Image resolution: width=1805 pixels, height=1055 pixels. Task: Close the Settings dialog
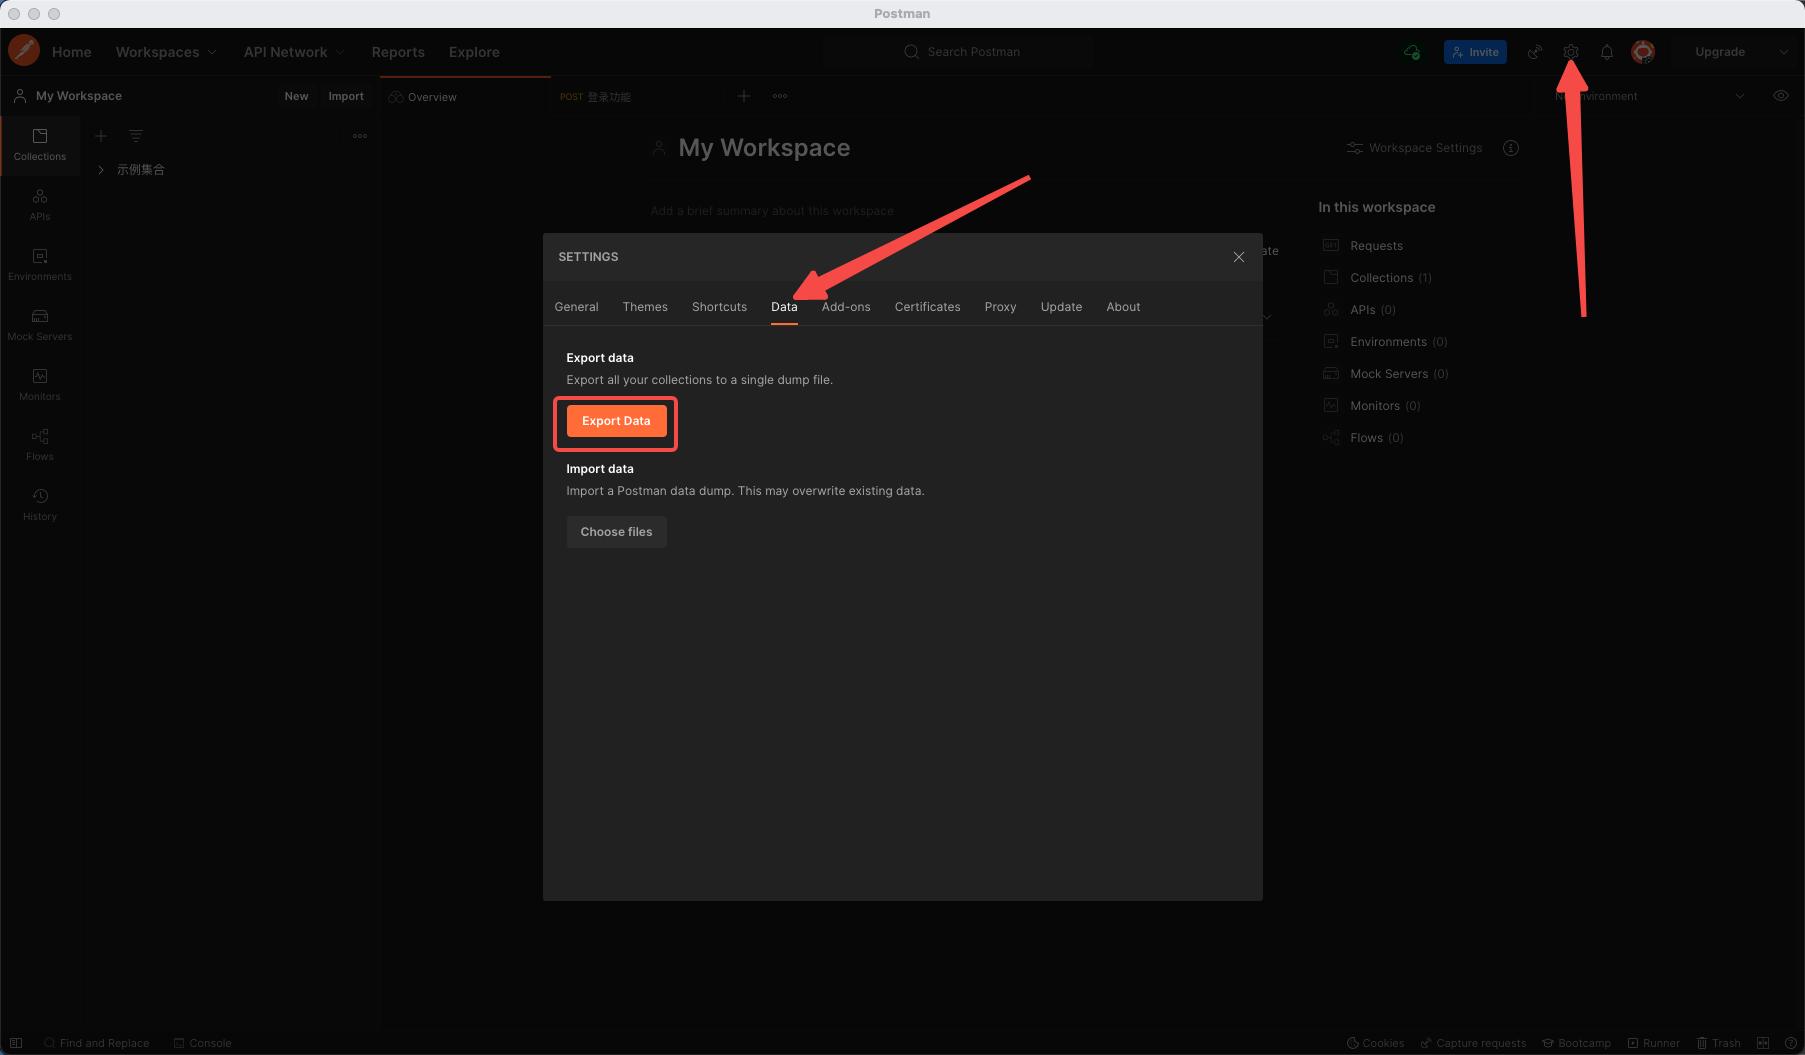[1238, 257]
